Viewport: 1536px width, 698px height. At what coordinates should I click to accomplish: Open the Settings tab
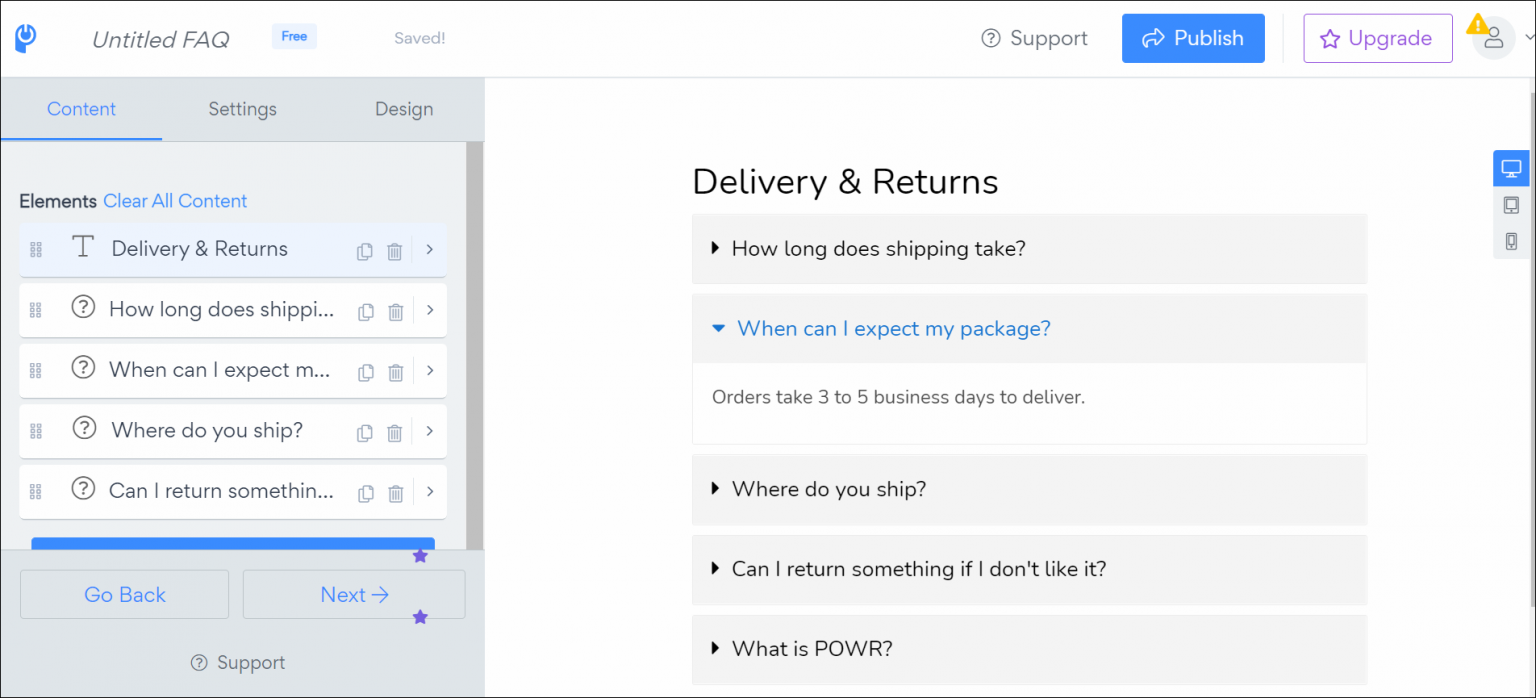tap(242, 109)
